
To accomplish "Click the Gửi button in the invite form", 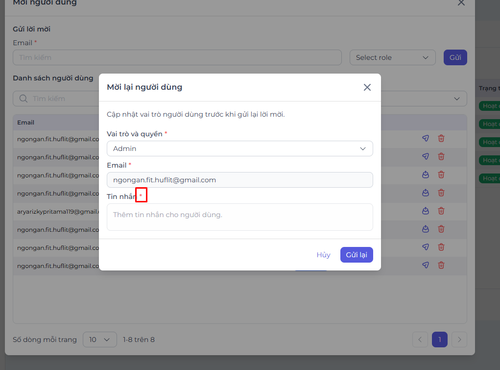I will click(x=455, y=58).
